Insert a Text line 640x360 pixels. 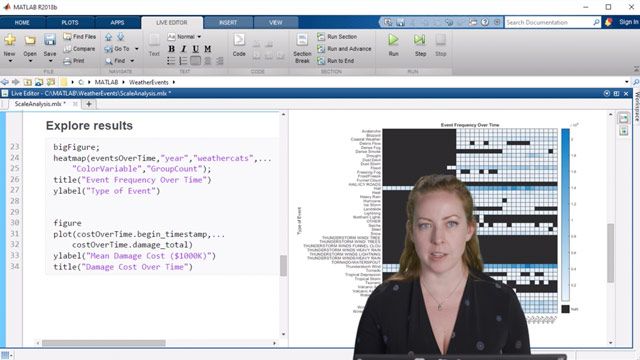(x=154, y=45)
